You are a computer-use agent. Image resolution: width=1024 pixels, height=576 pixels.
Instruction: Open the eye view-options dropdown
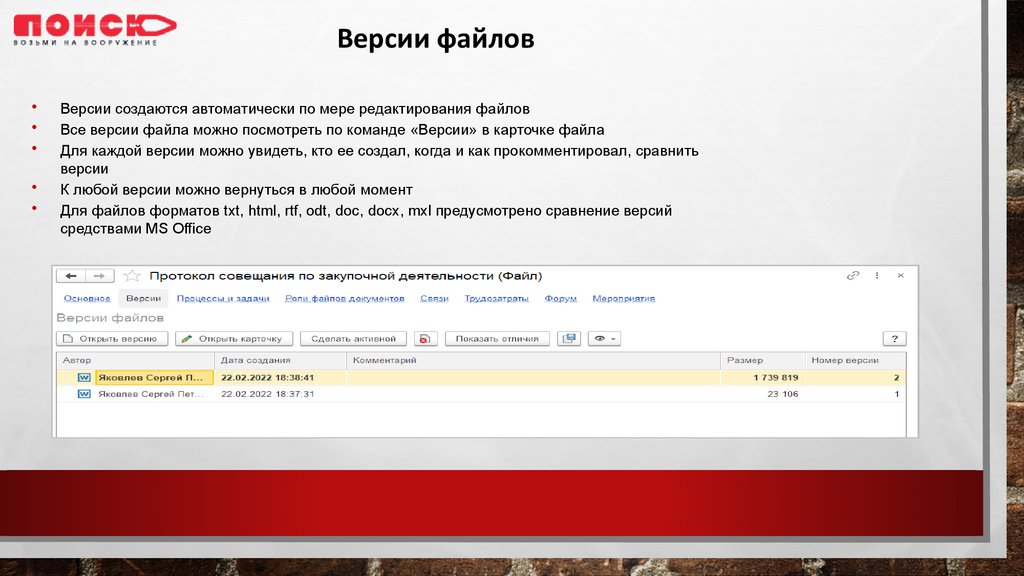tap(604, 339)
